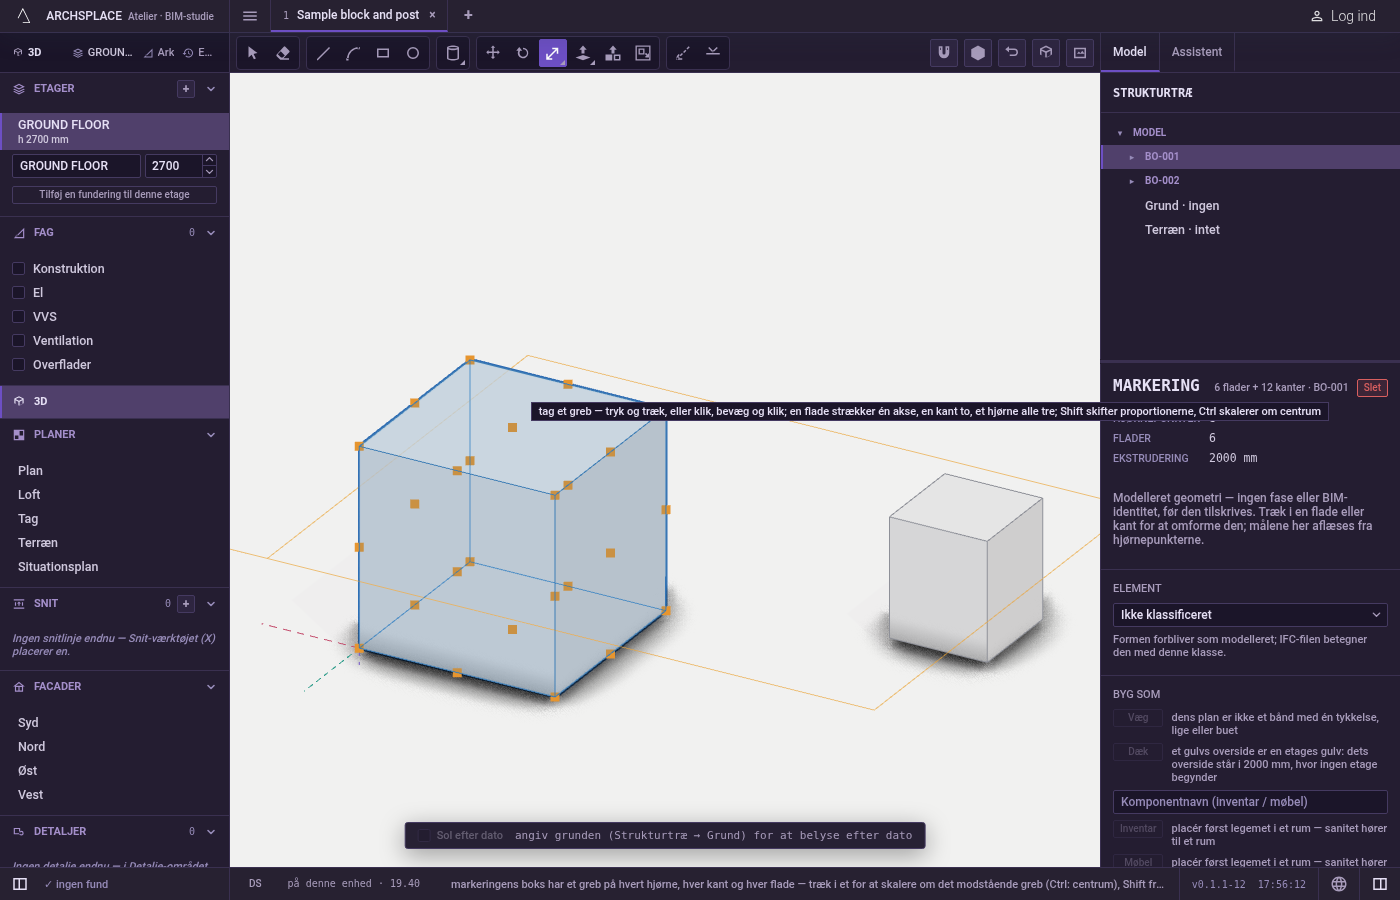The height and width of the screenshot is (900, 1400).
Task: Click the highlighted scale tool
Action: 553,53
